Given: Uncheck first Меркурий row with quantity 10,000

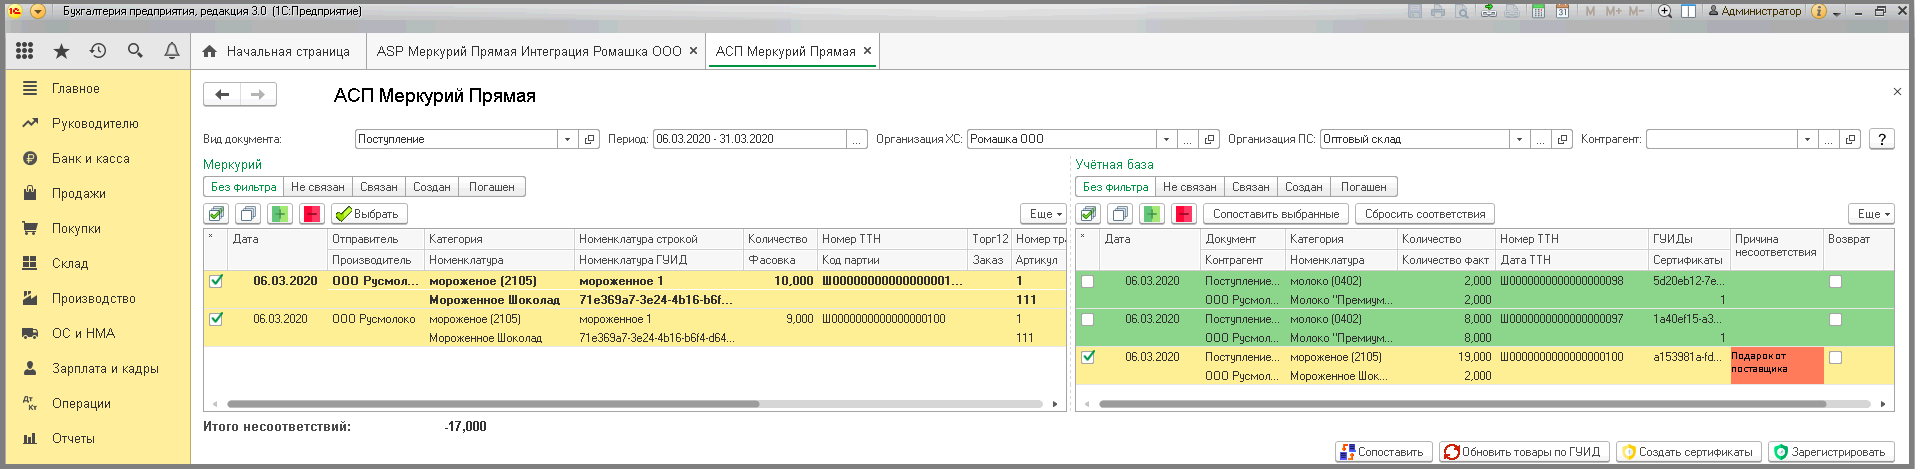Looking at the screenshot, I should point(216,281).
